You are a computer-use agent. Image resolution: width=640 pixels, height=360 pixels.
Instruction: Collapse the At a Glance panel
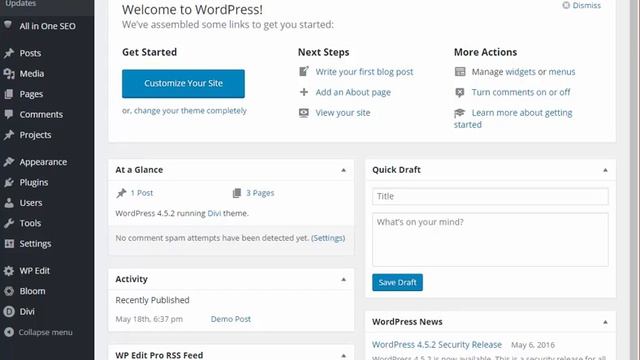[343, 170]
